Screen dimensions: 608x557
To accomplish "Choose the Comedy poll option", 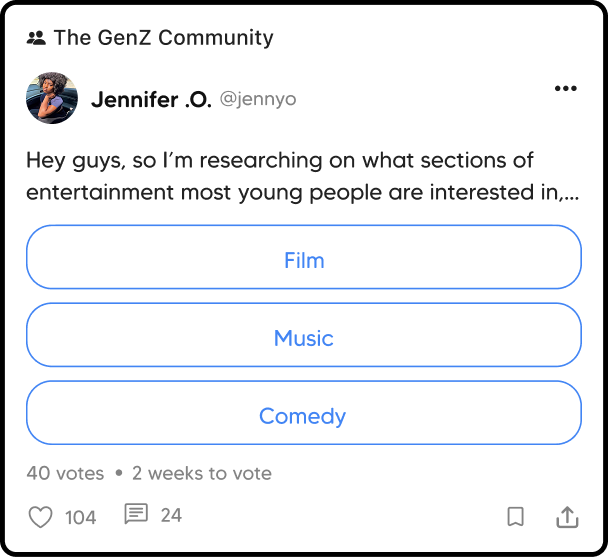I will 303,416.
